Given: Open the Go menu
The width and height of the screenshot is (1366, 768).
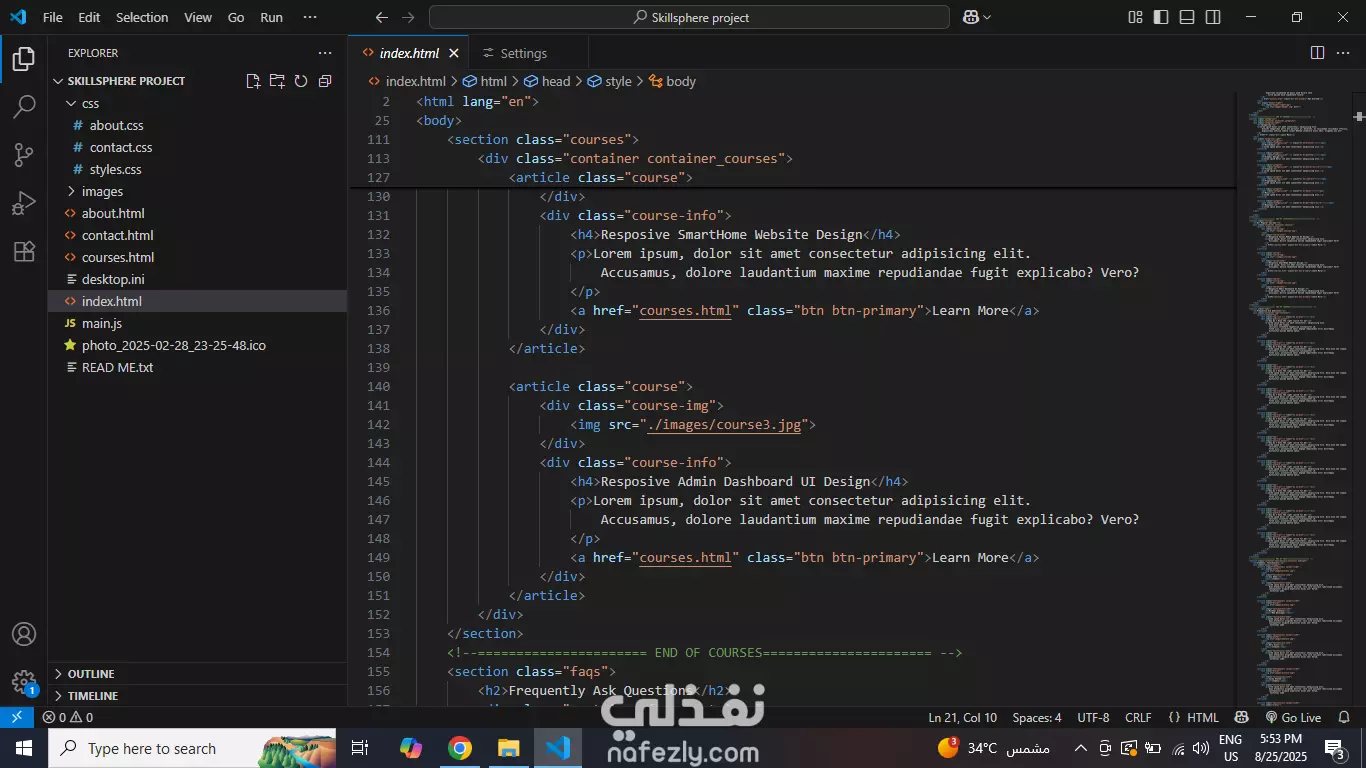Looking at the screenshot, I should (x=236, y=17).
